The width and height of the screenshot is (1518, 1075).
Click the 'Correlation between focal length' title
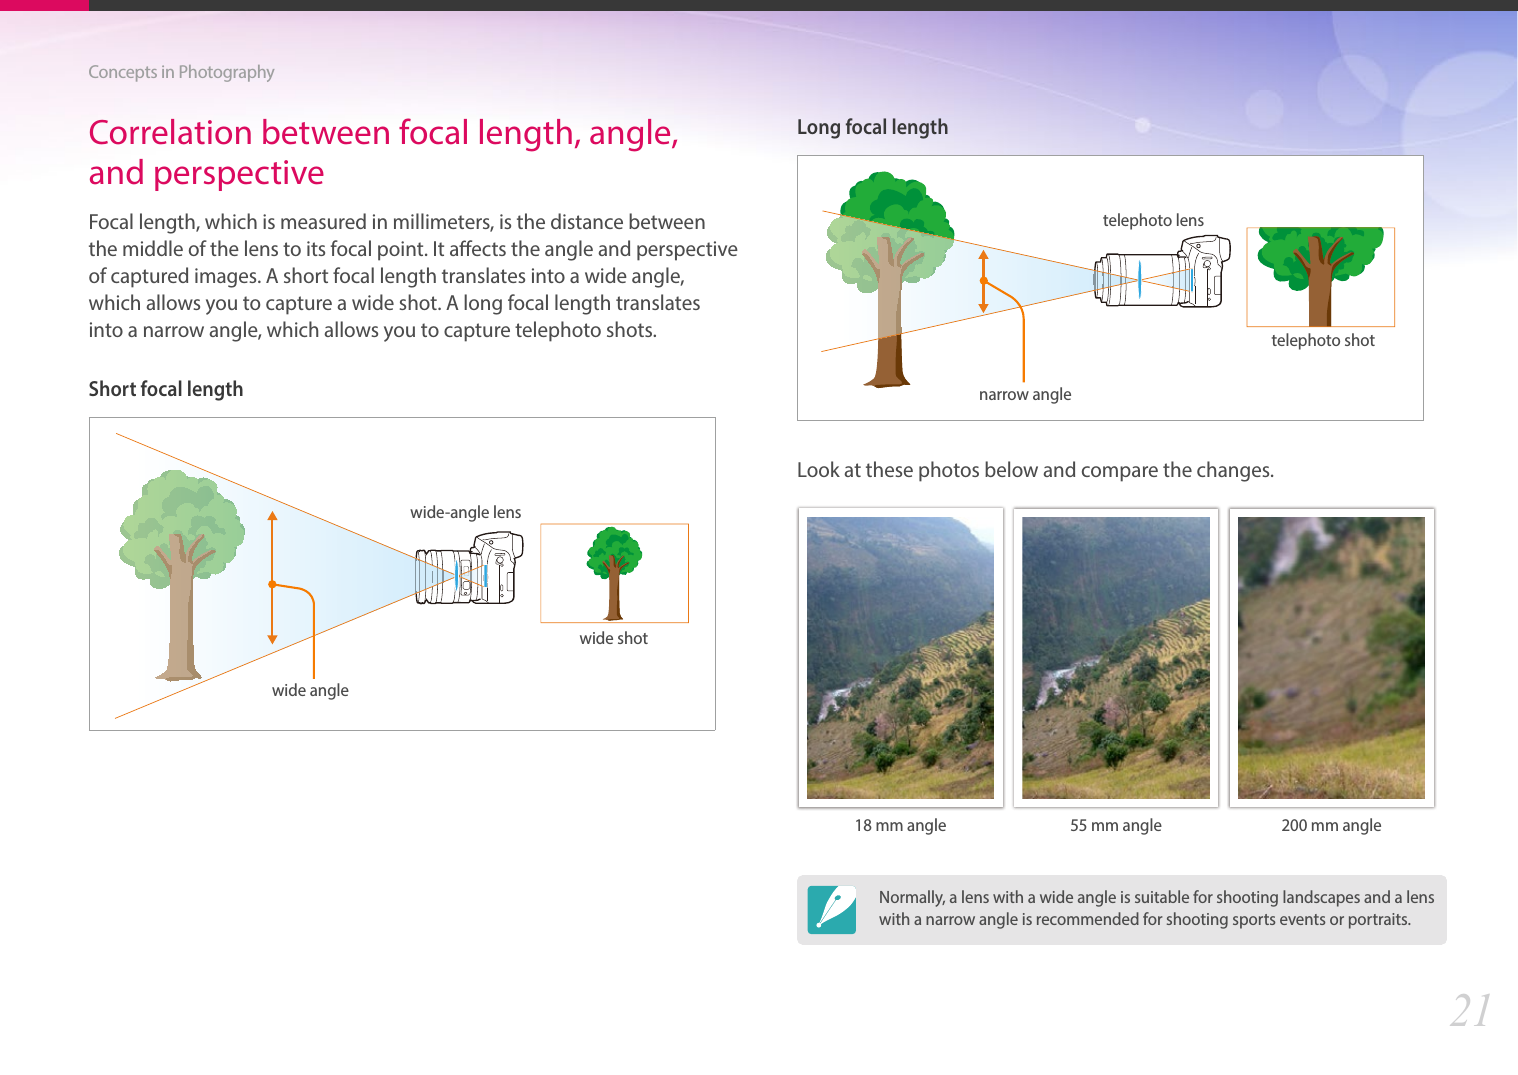[x=384, y=152]
